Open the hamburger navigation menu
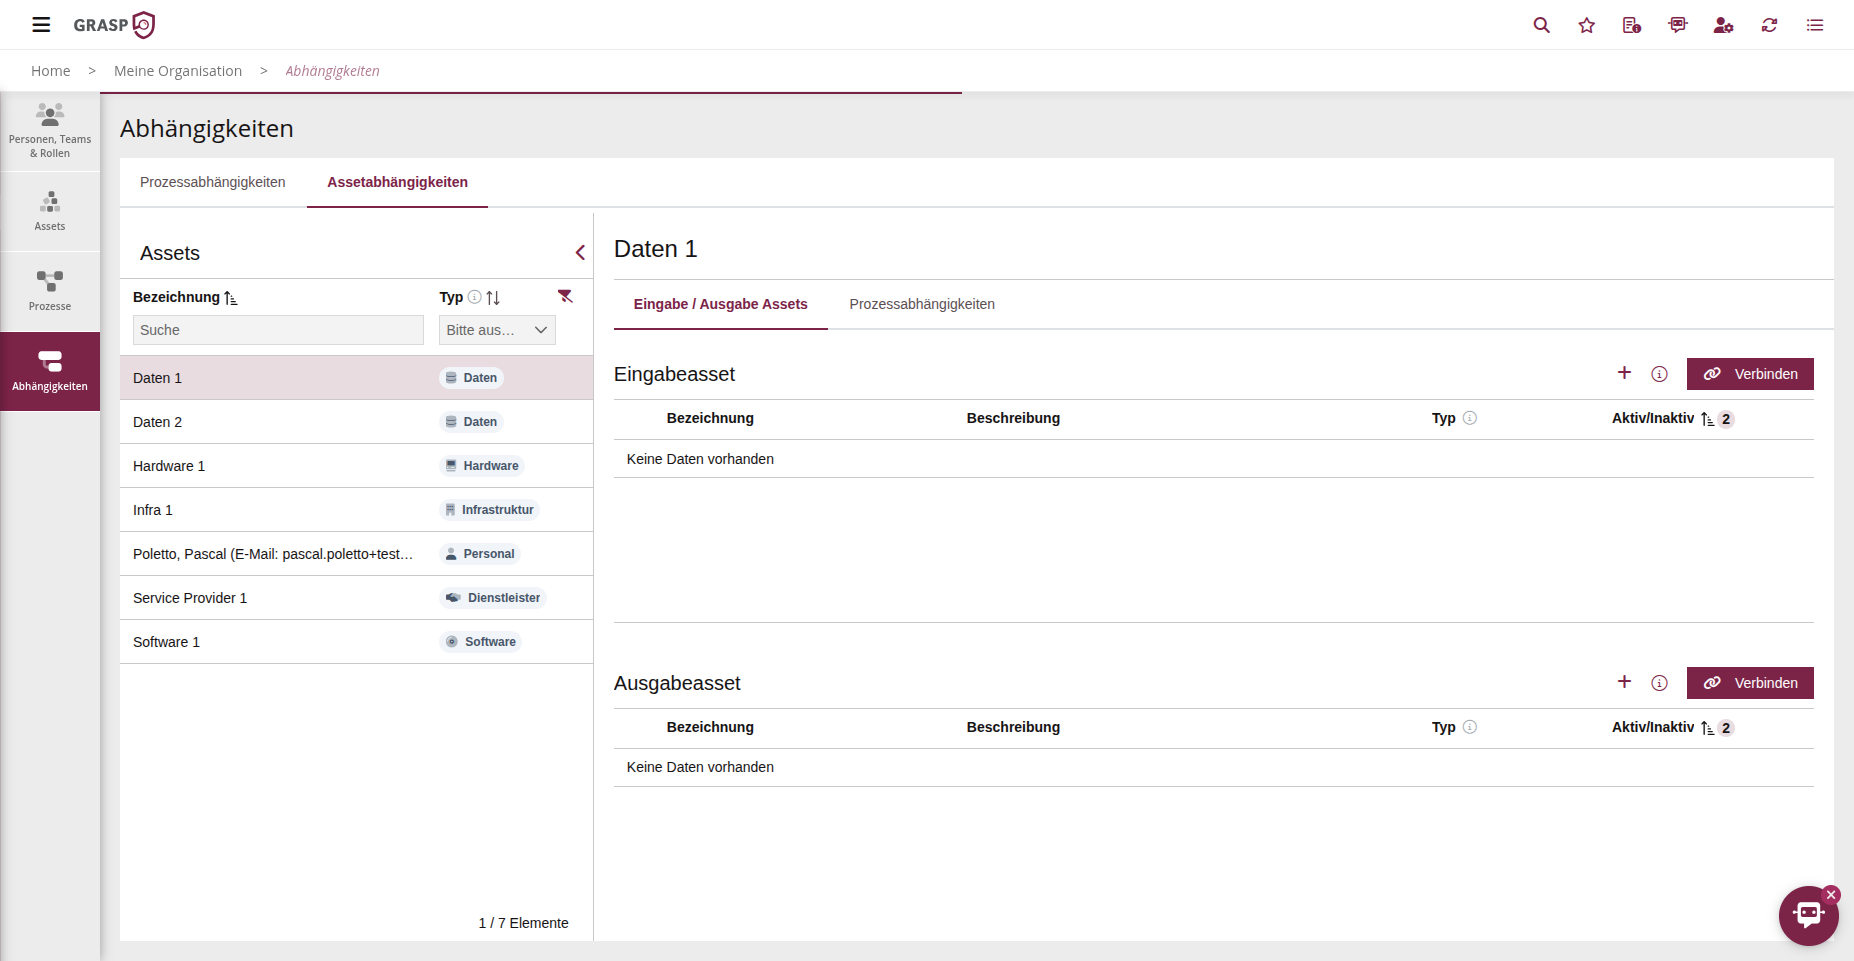The image size is (1854, 961). (x=41, y=25)
